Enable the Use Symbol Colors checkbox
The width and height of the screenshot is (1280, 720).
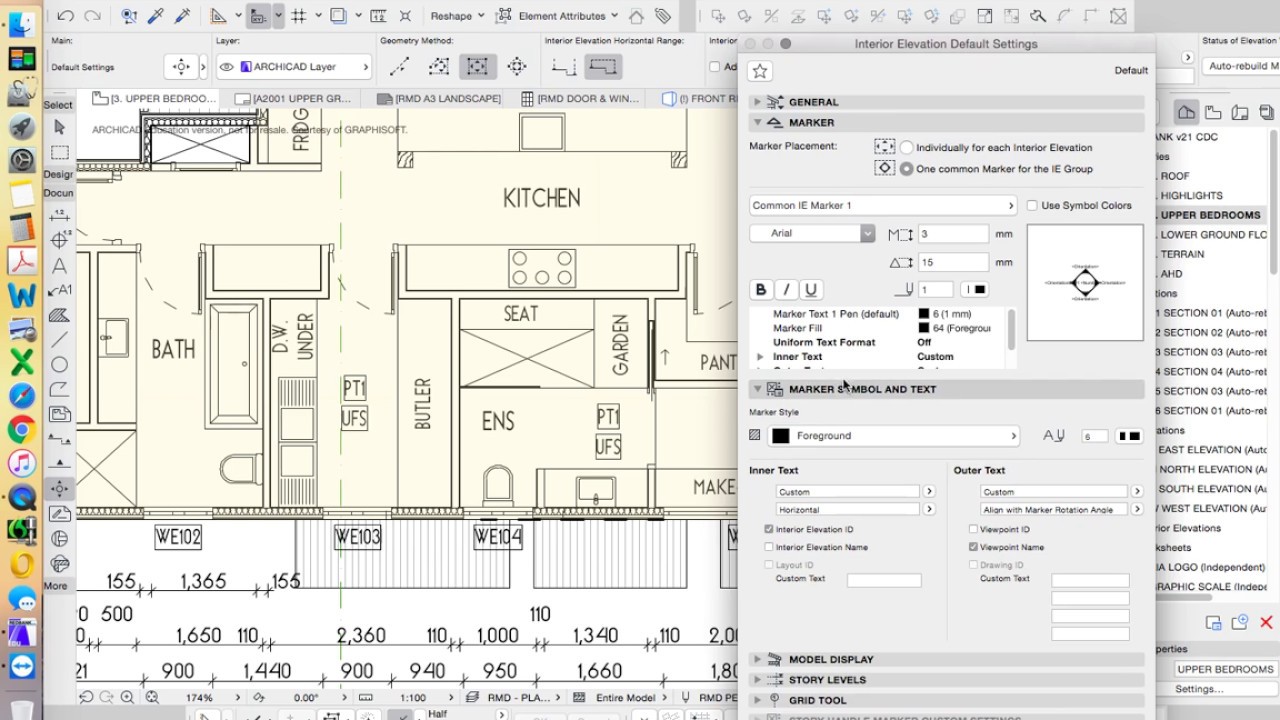[x=1032, y=206]
